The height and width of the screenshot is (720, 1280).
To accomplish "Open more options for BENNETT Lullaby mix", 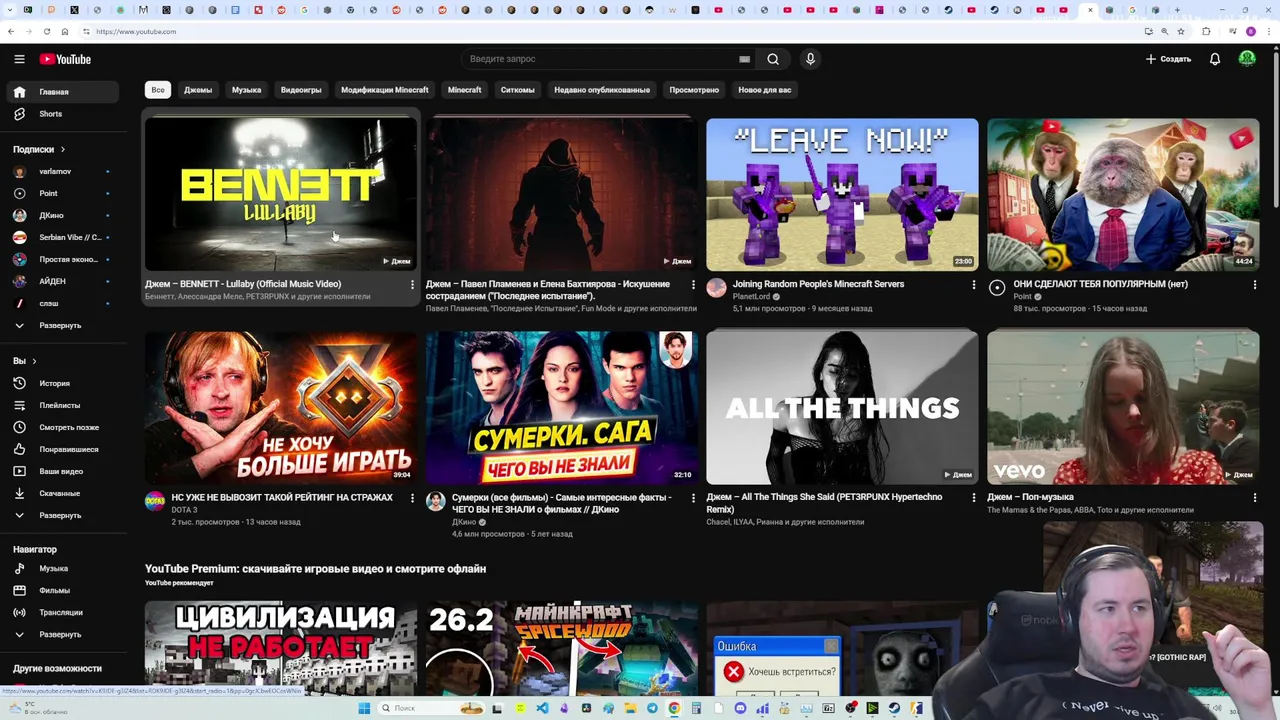I will (x=412, y=285).
